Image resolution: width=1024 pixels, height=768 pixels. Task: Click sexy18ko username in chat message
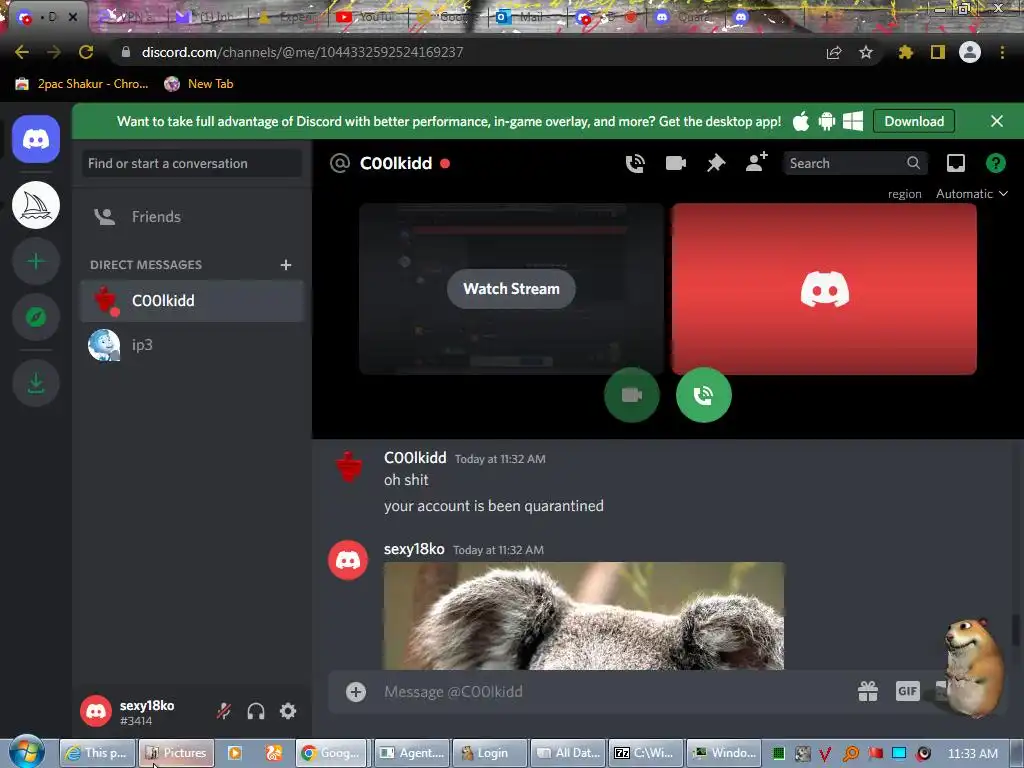(414, 549)
